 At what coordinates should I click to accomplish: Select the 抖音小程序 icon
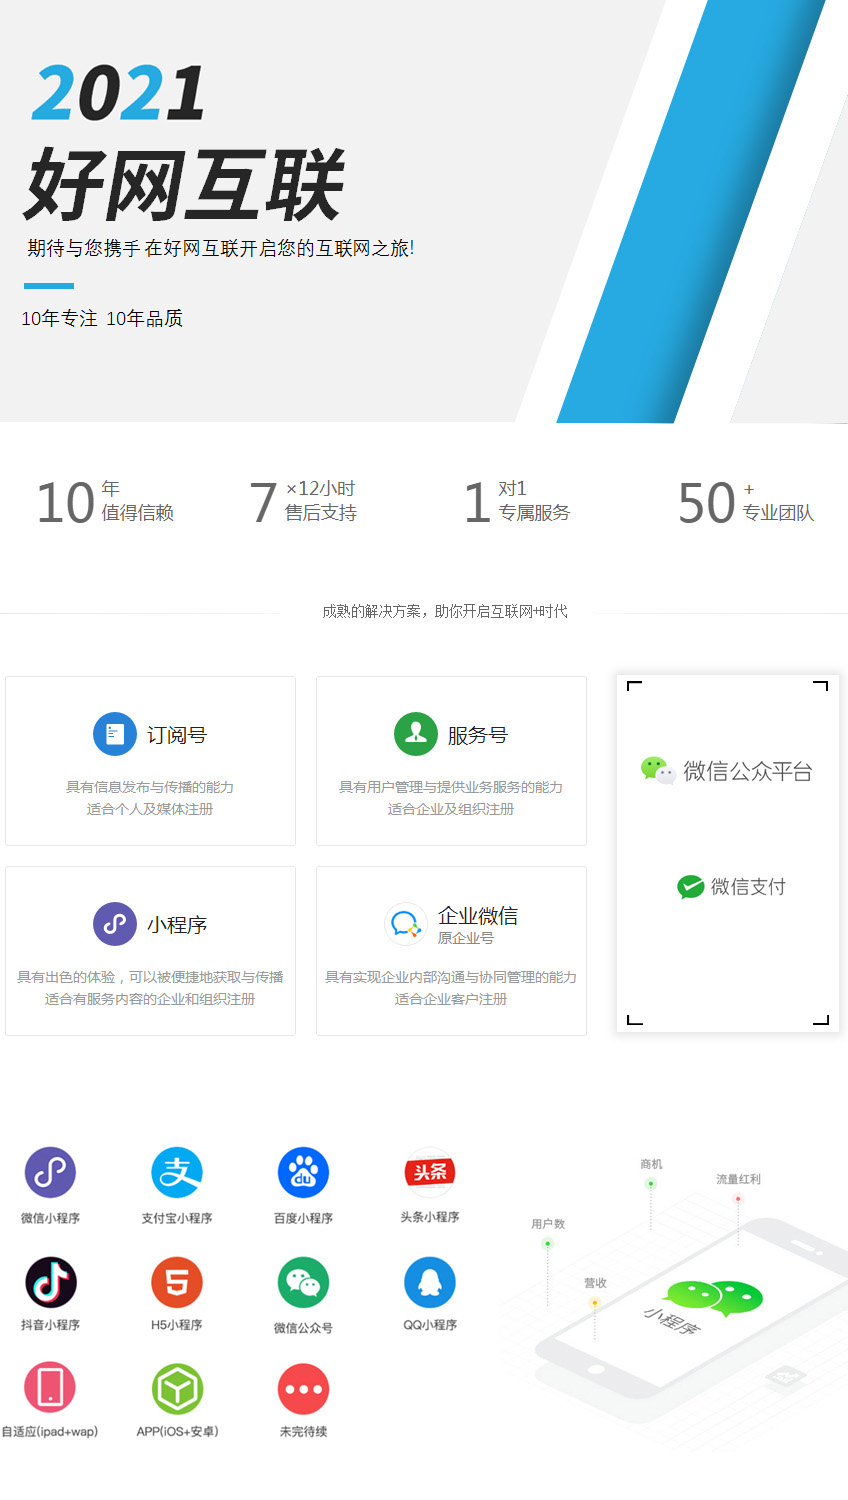point(50,1282)
